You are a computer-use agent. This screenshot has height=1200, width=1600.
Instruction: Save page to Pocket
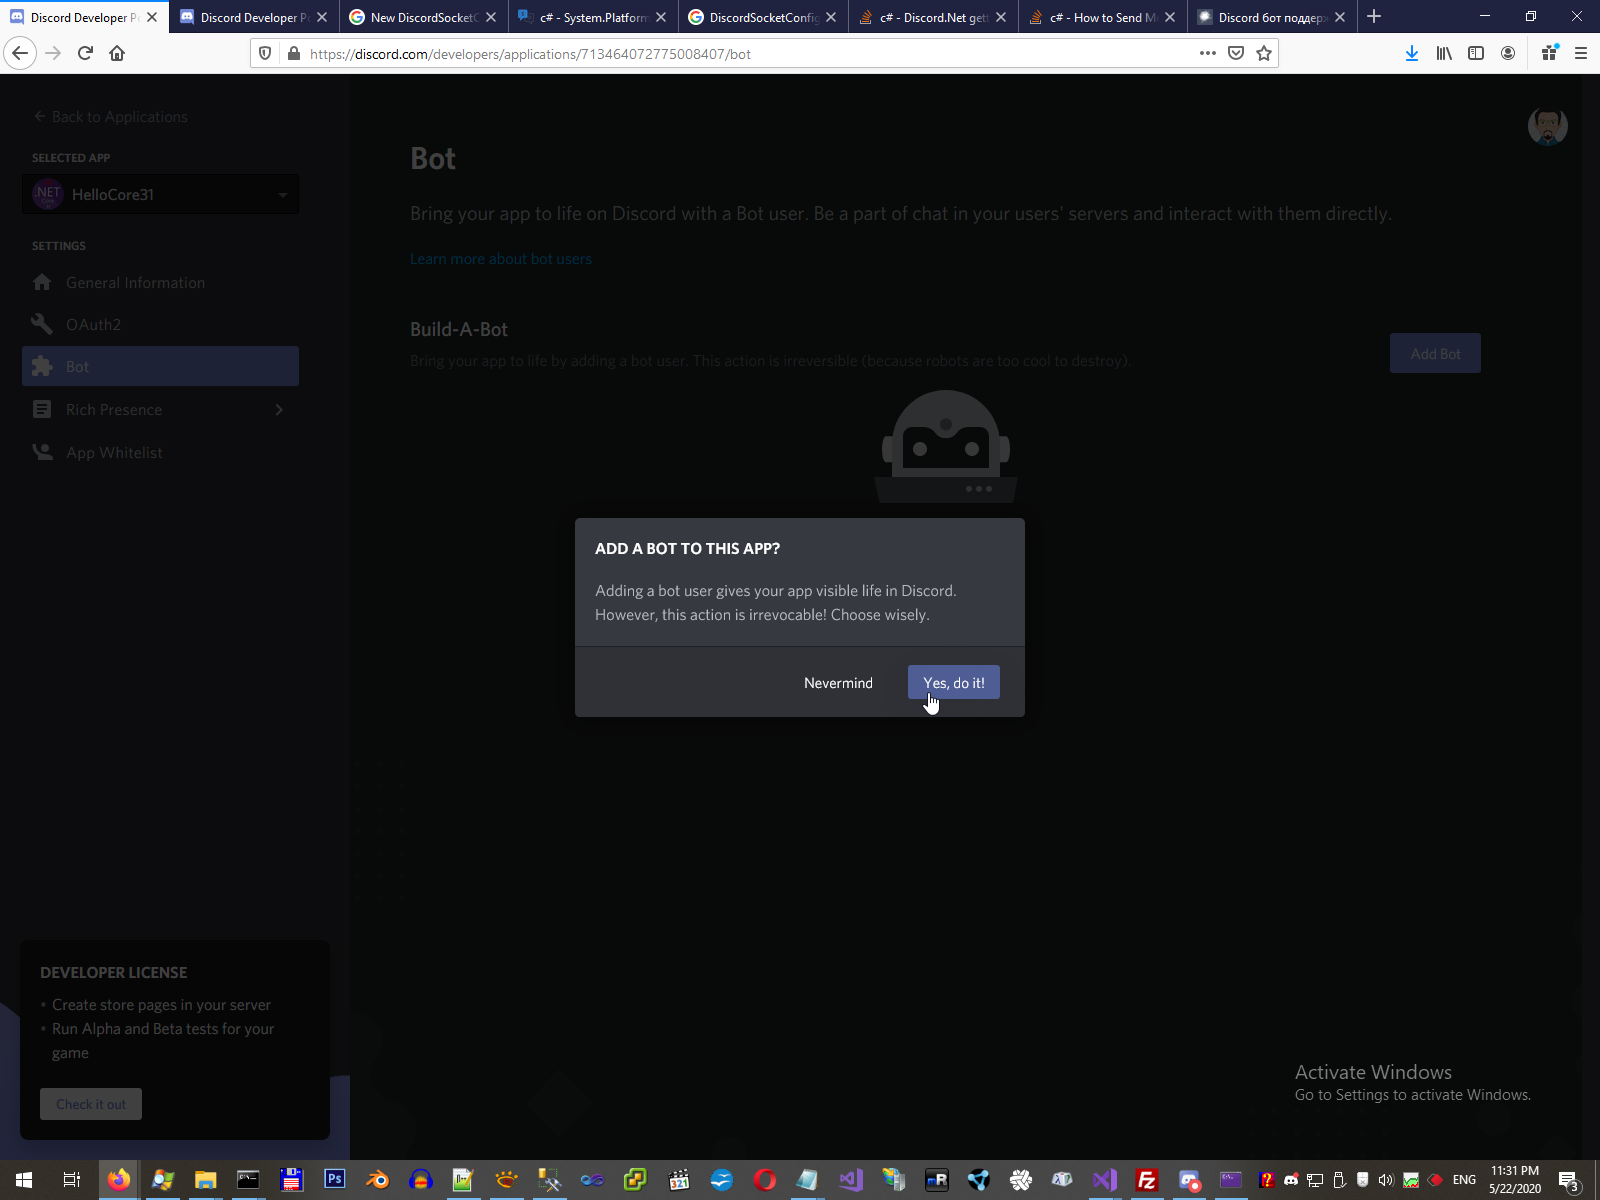point(1236,53)
